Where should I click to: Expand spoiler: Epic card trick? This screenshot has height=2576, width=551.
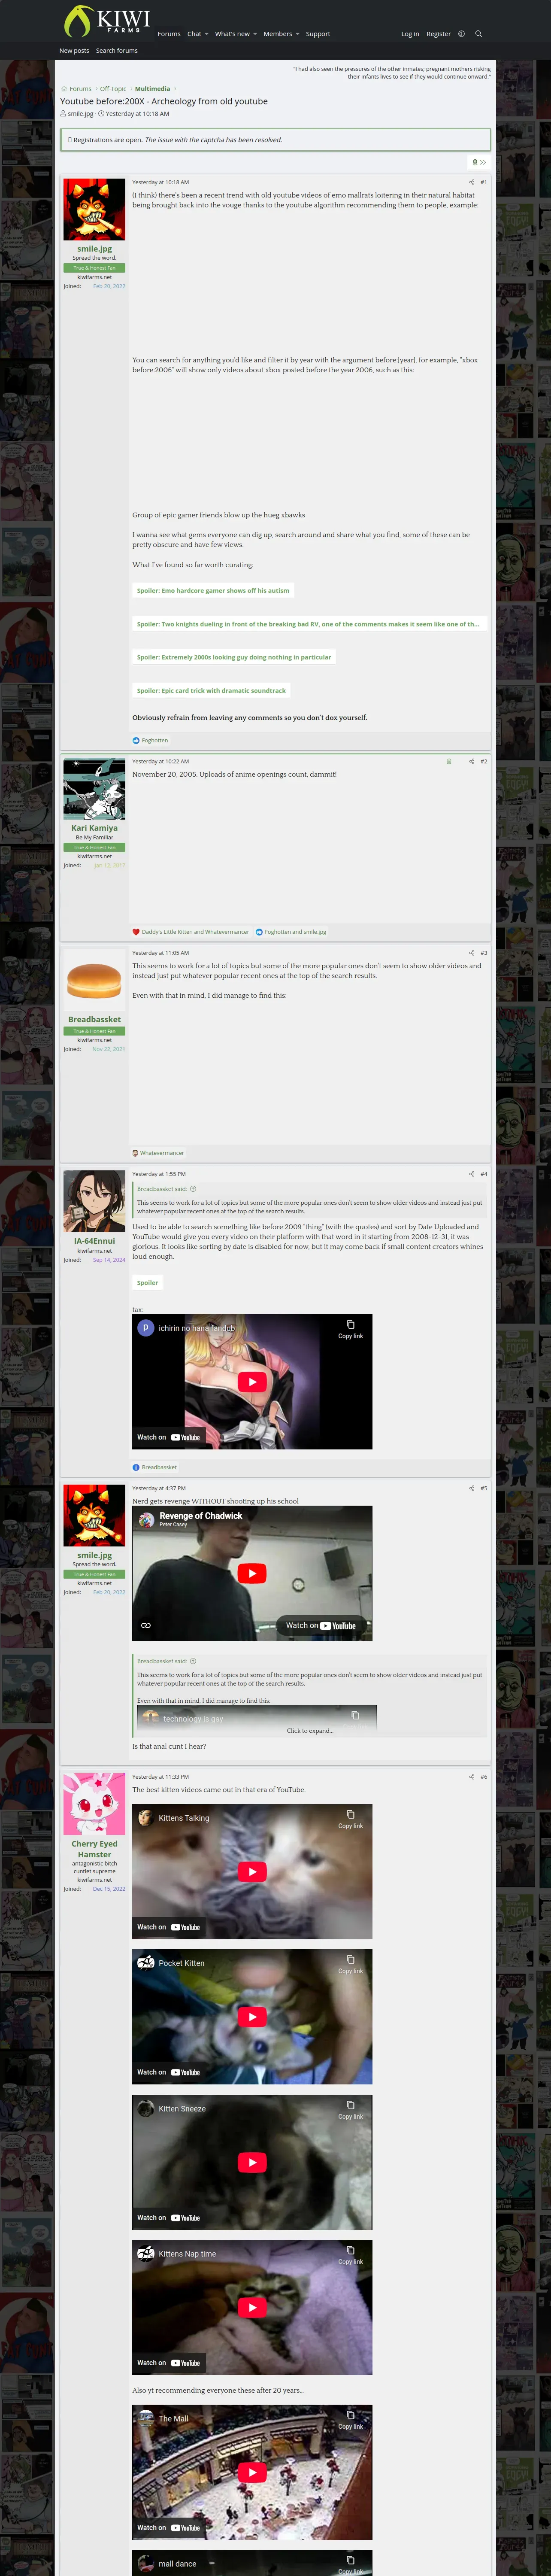211,690
